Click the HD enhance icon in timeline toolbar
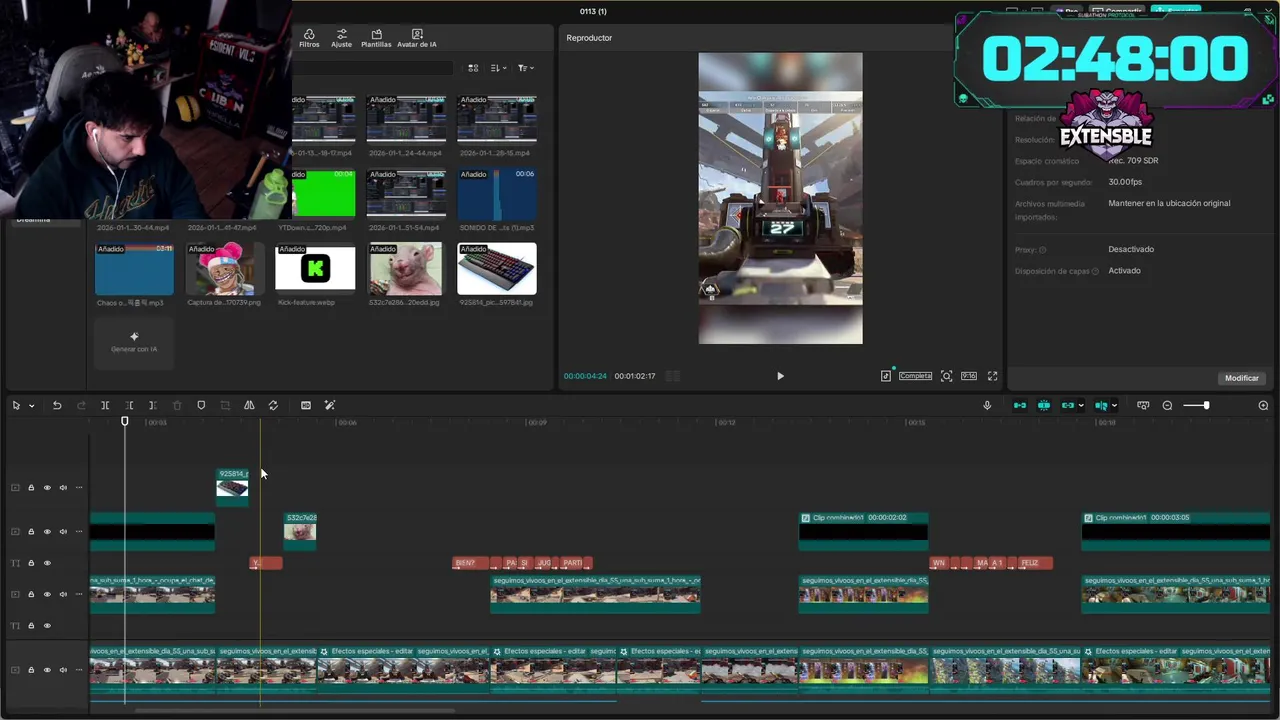This screenshot has width=1280, height=720. click(x=306, y=405)
